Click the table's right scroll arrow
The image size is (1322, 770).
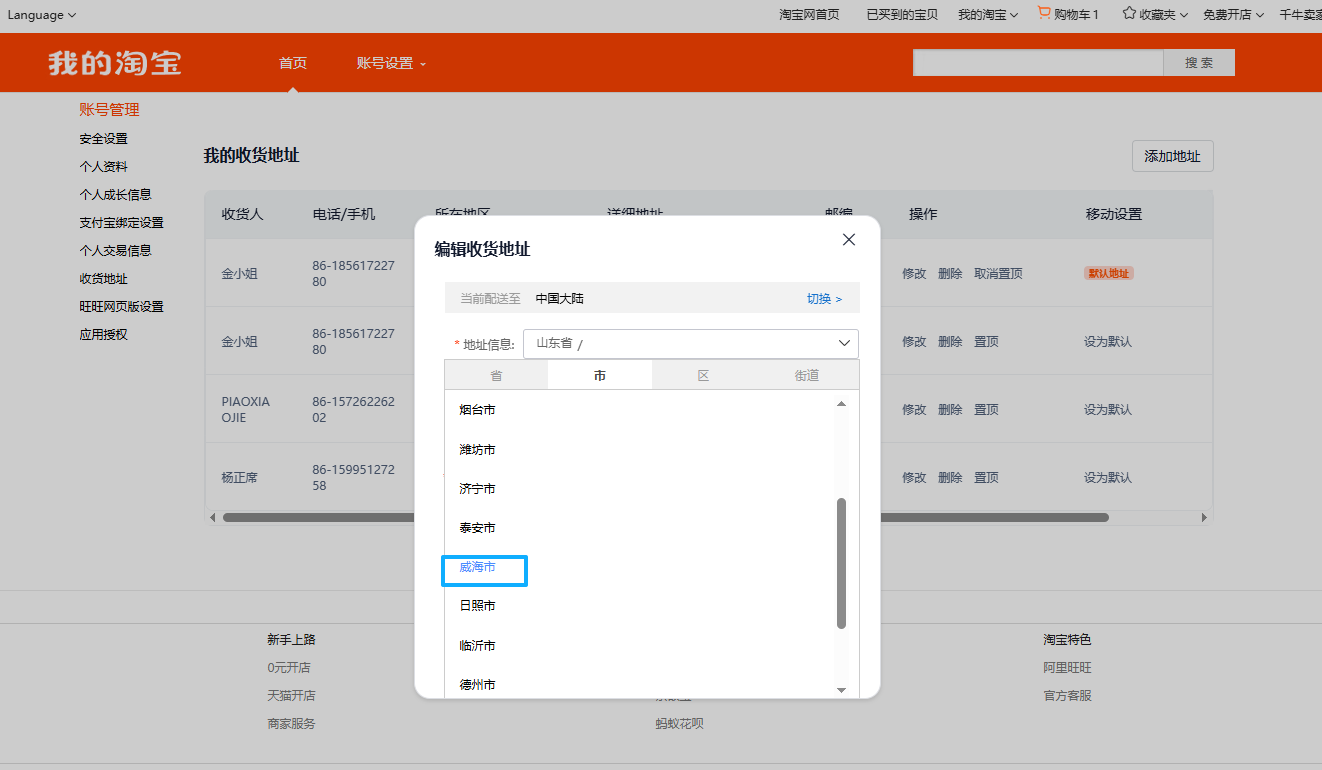[x=1204, y=518]
